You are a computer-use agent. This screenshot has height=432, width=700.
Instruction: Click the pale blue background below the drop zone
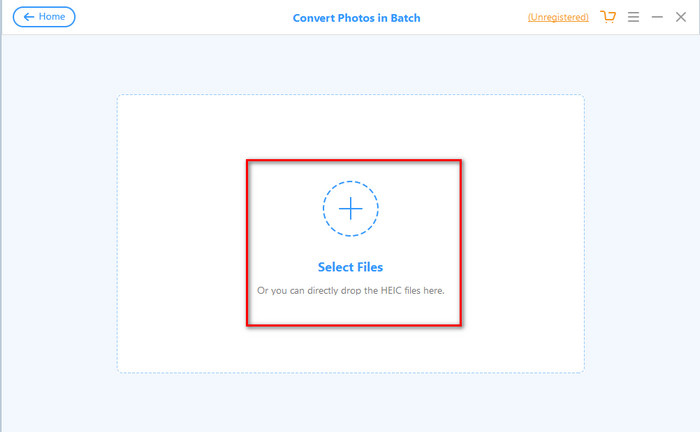coord(350,403)
